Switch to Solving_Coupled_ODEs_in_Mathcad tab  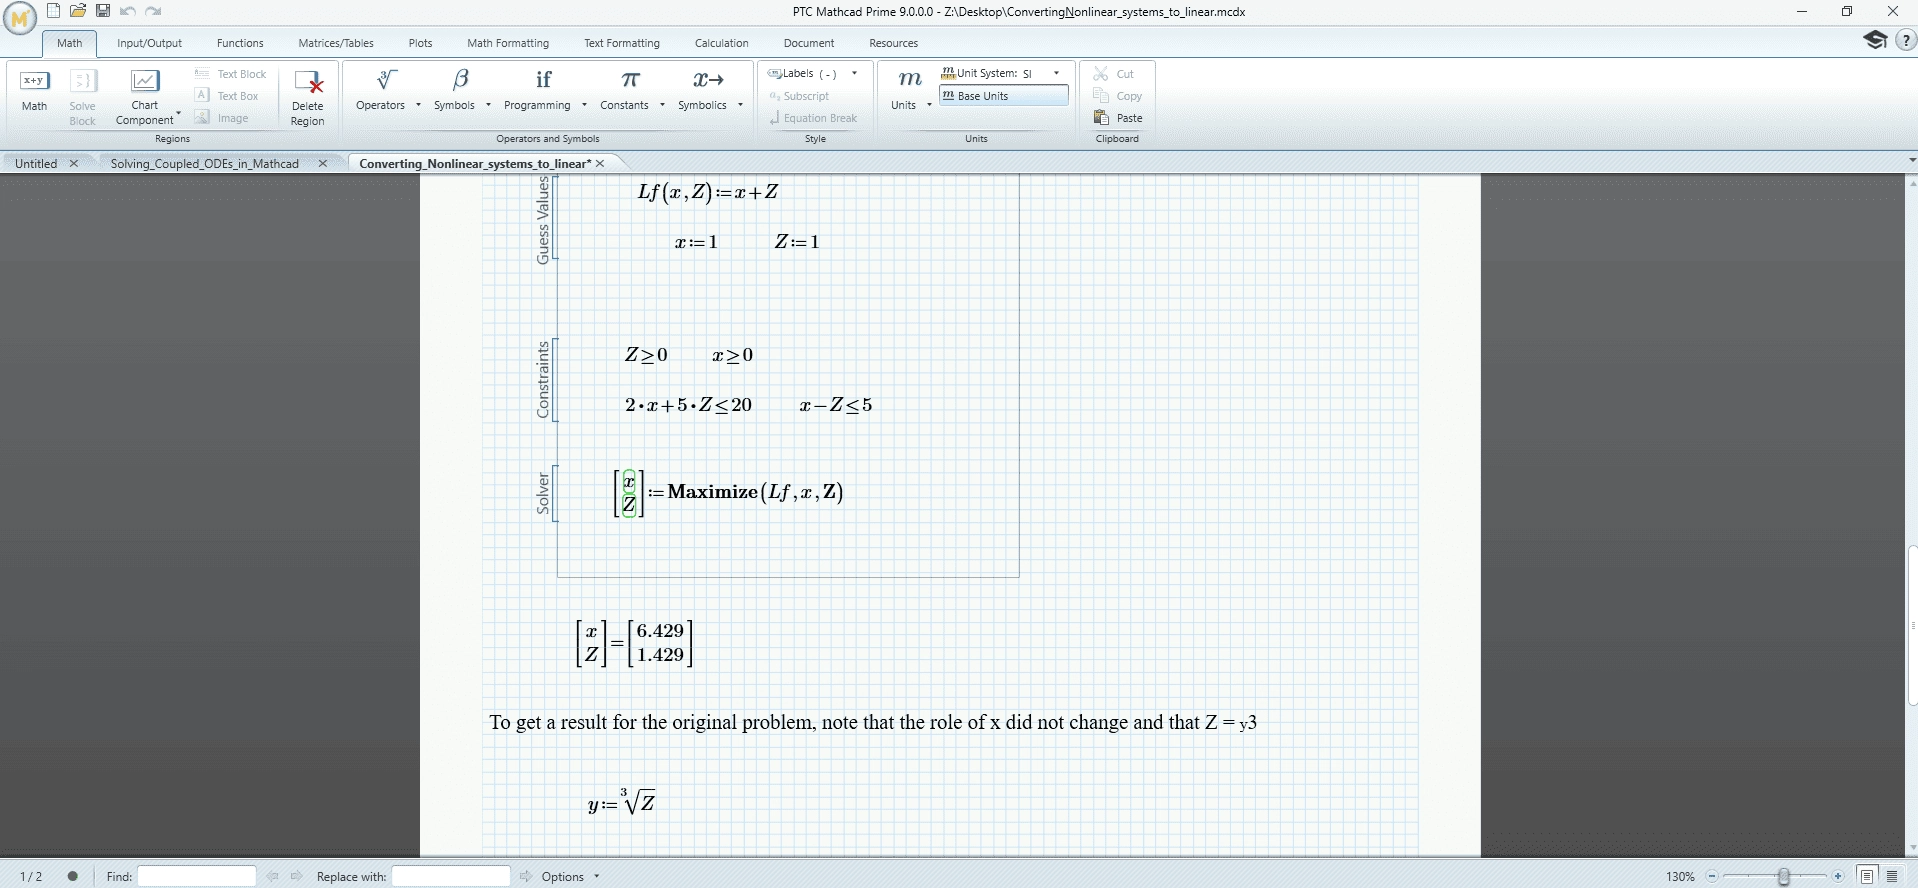[204, 163]
